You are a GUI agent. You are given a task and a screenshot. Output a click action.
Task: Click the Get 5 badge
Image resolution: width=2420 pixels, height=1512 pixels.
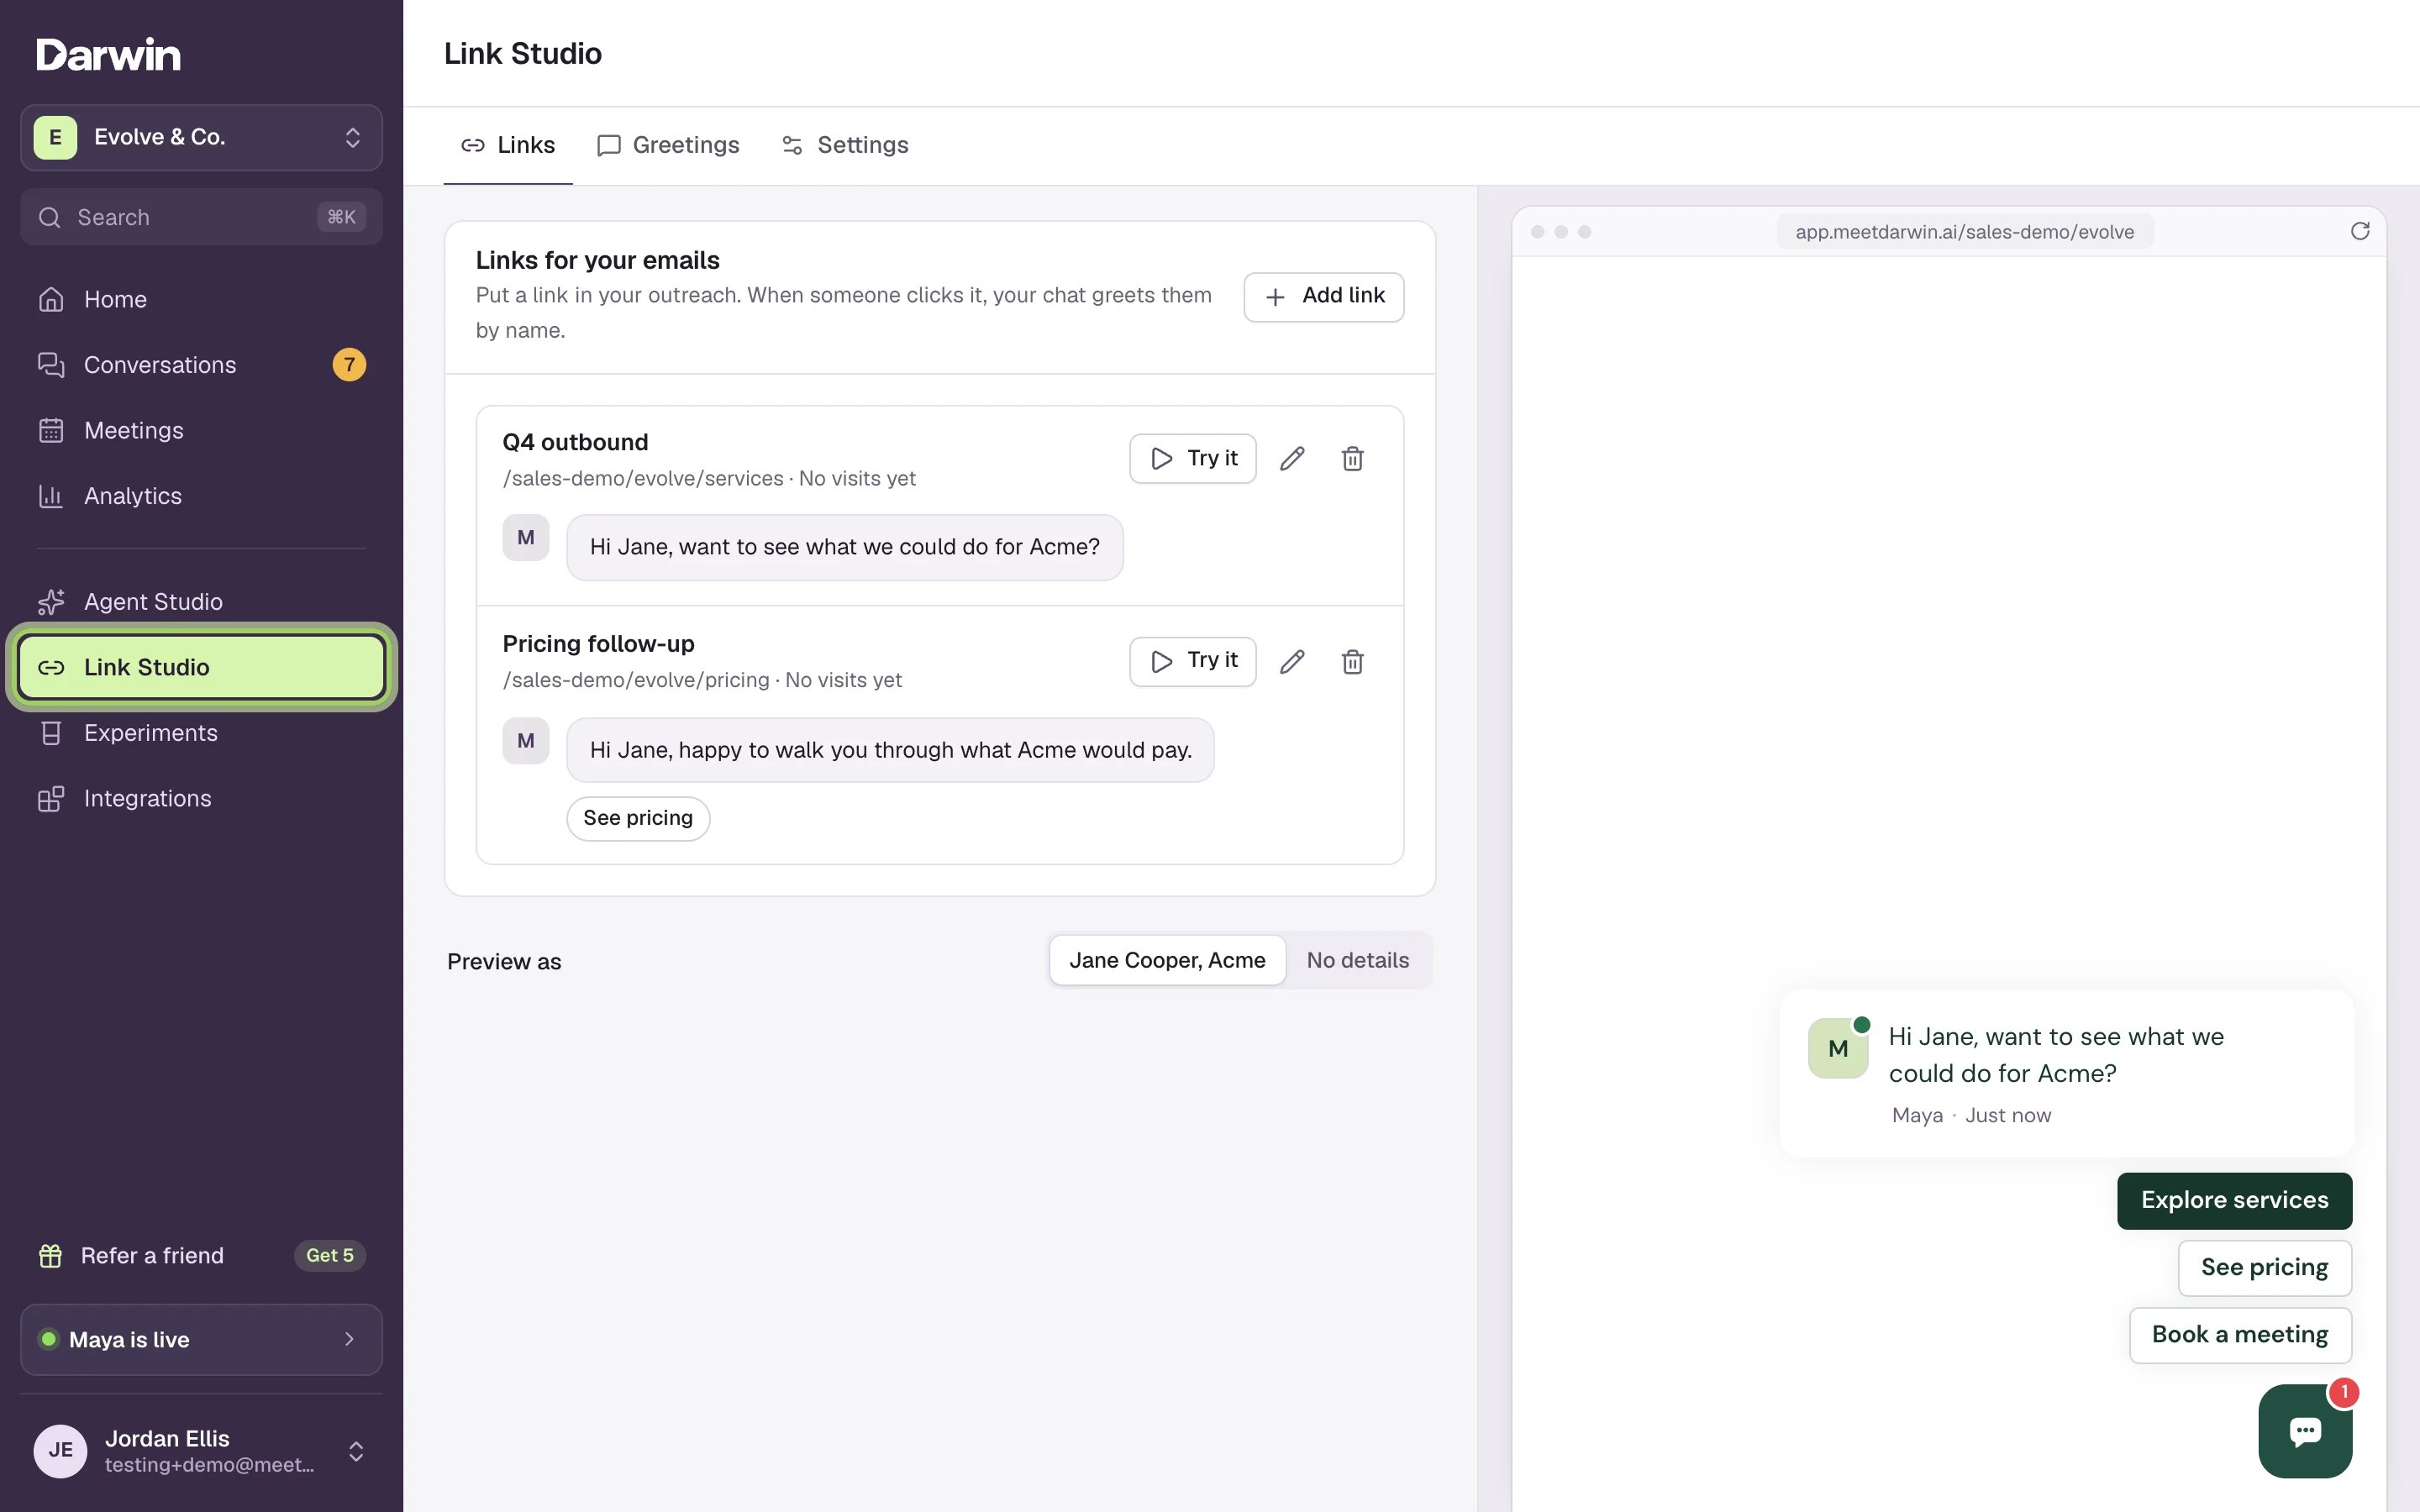[330, 1255]
